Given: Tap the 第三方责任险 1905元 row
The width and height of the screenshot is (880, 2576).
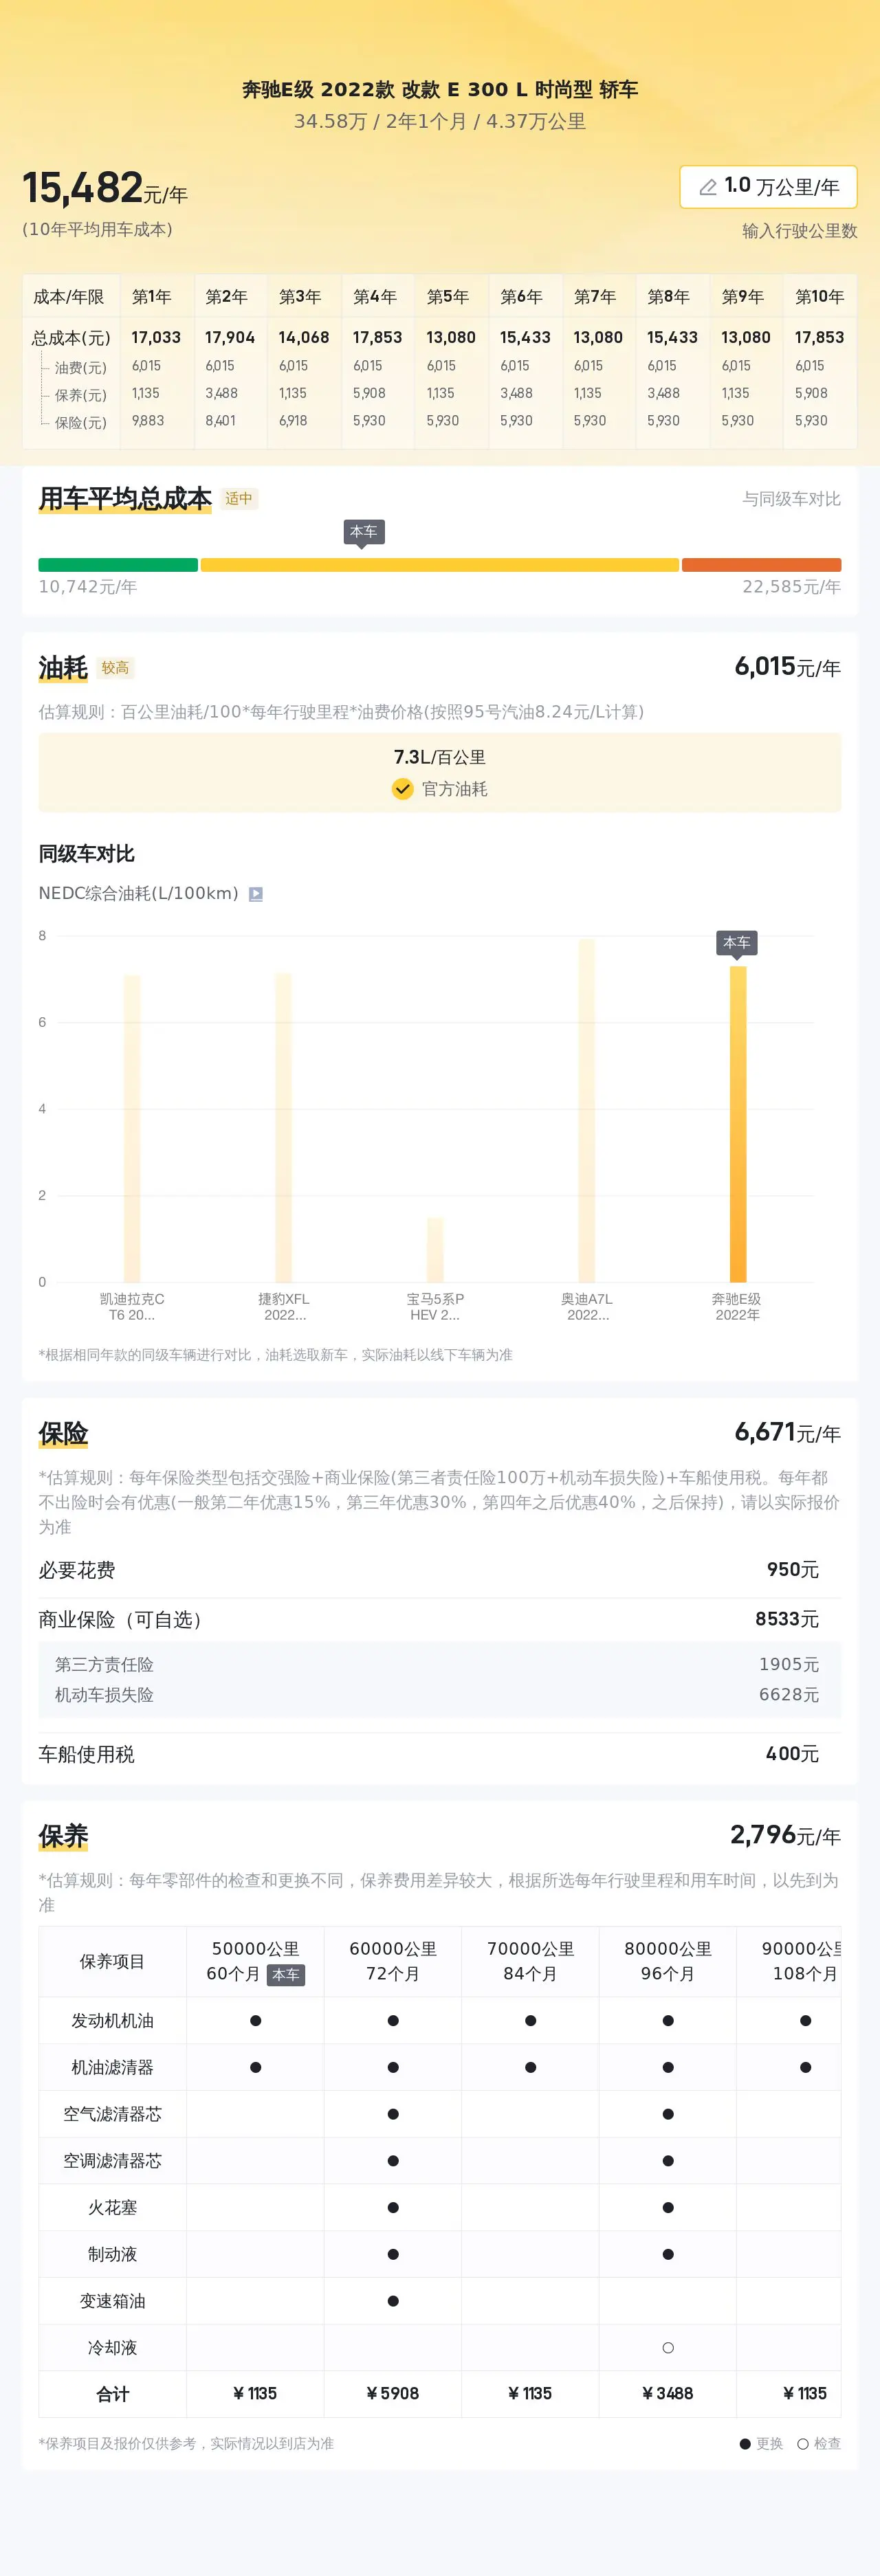Looking at the screenshot, I should tap(440, 1664).
